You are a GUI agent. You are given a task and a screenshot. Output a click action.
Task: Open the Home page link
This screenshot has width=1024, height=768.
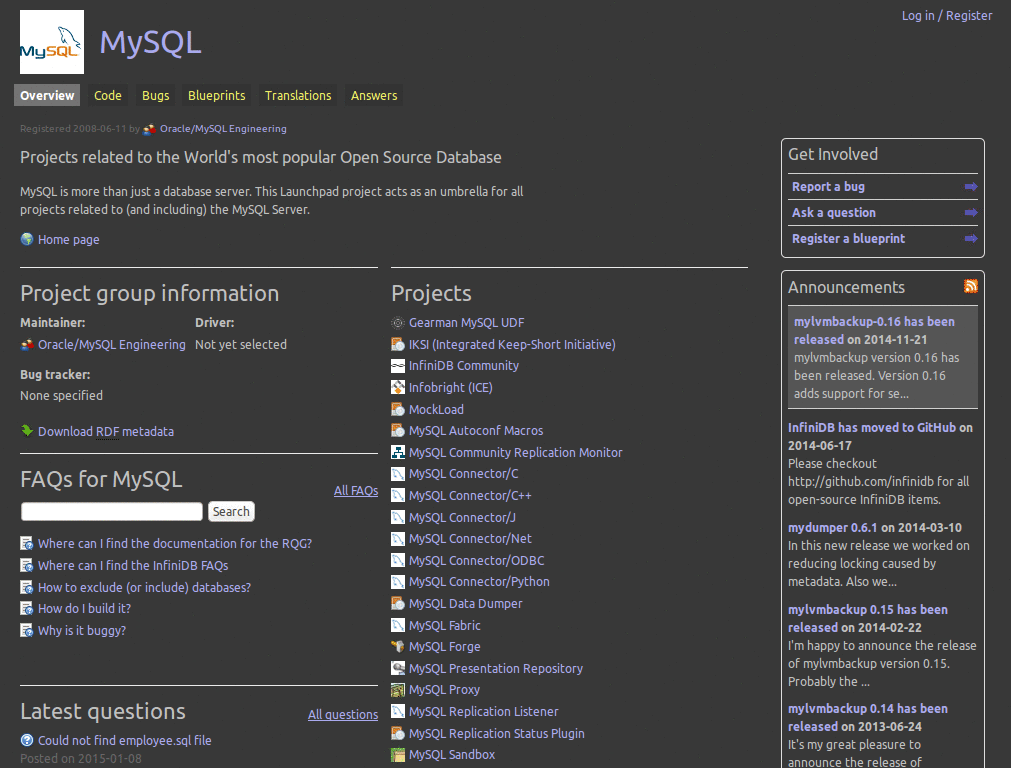(x=69, y=240)
